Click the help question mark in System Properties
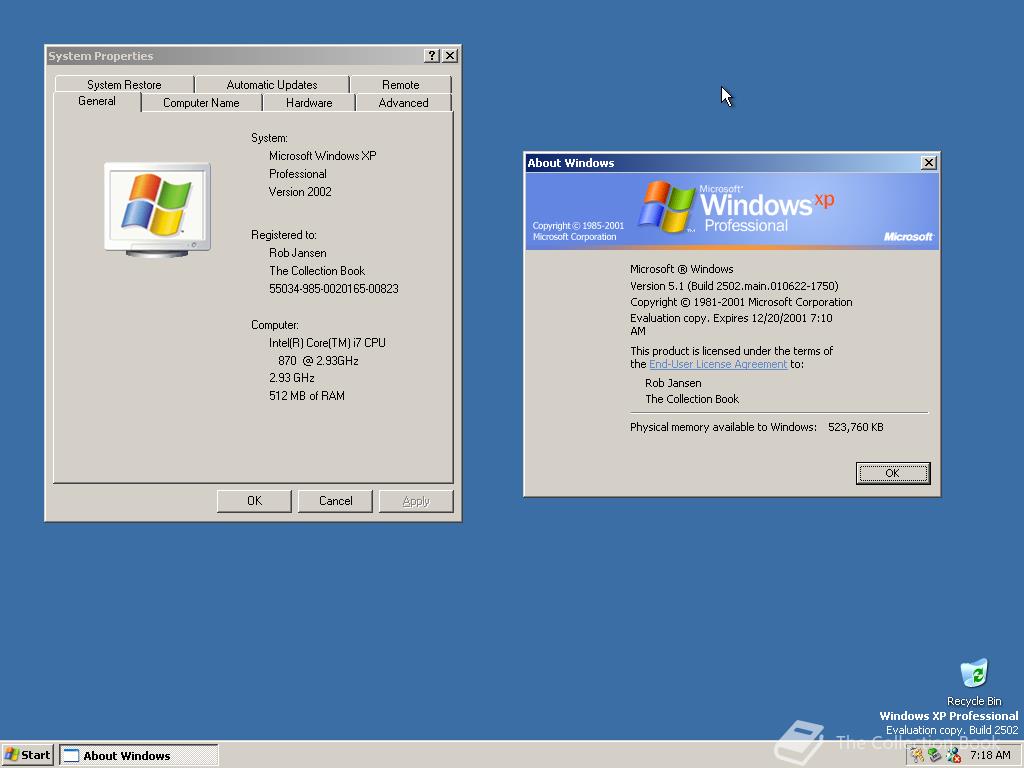 [x=432, y=56]
